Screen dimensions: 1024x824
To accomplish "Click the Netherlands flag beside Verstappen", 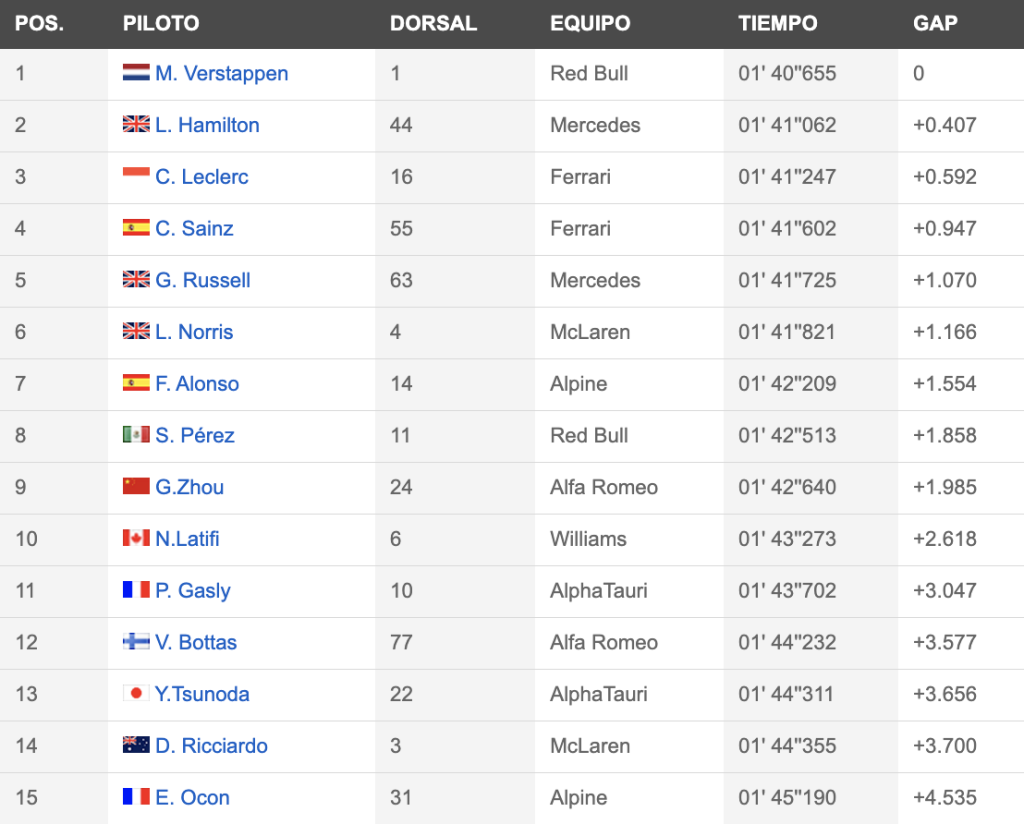I will (x=136, y=72).
